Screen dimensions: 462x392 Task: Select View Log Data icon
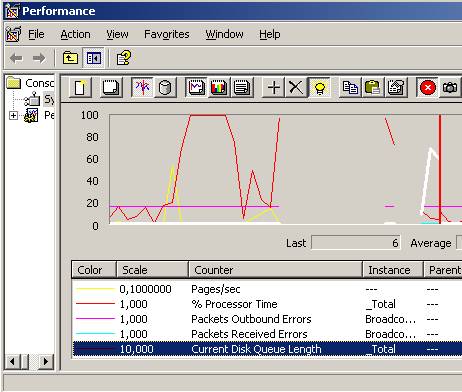click(165, 88)
